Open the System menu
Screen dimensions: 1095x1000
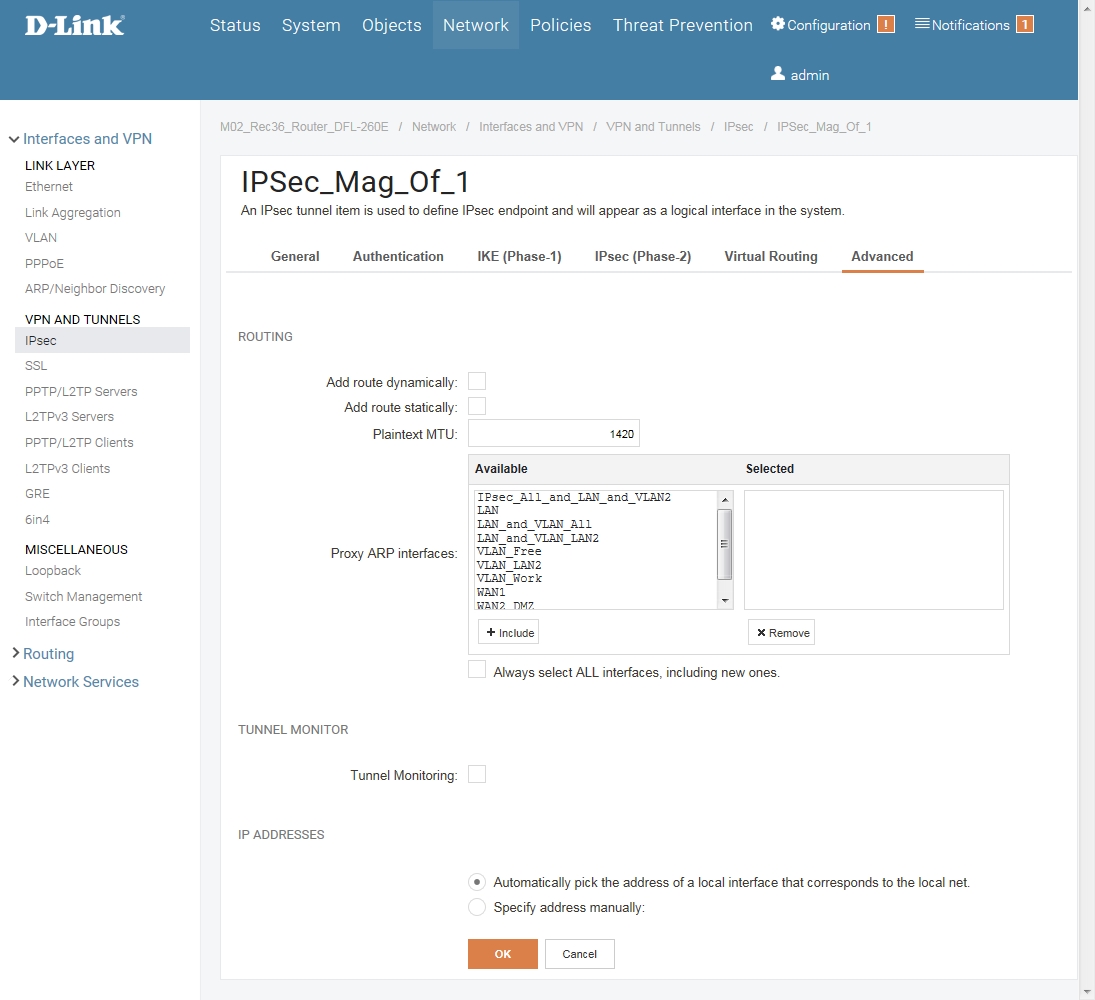[311, 25]
